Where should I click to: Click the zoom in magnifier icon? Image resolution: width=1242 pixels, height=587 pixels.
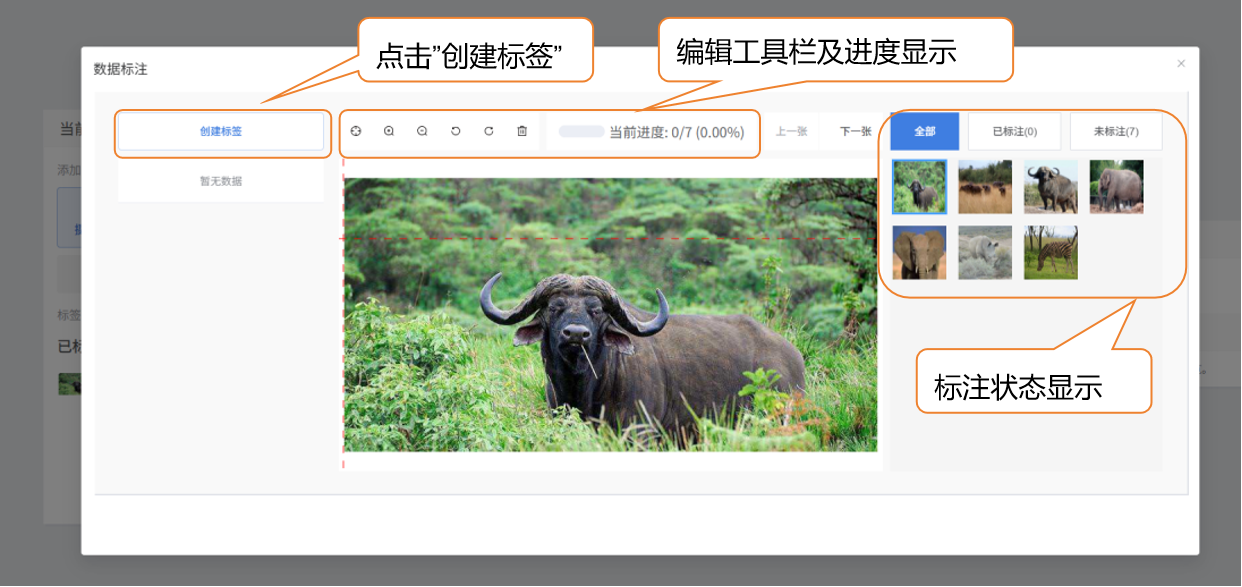pyautogui.click(x=389, y=131)
